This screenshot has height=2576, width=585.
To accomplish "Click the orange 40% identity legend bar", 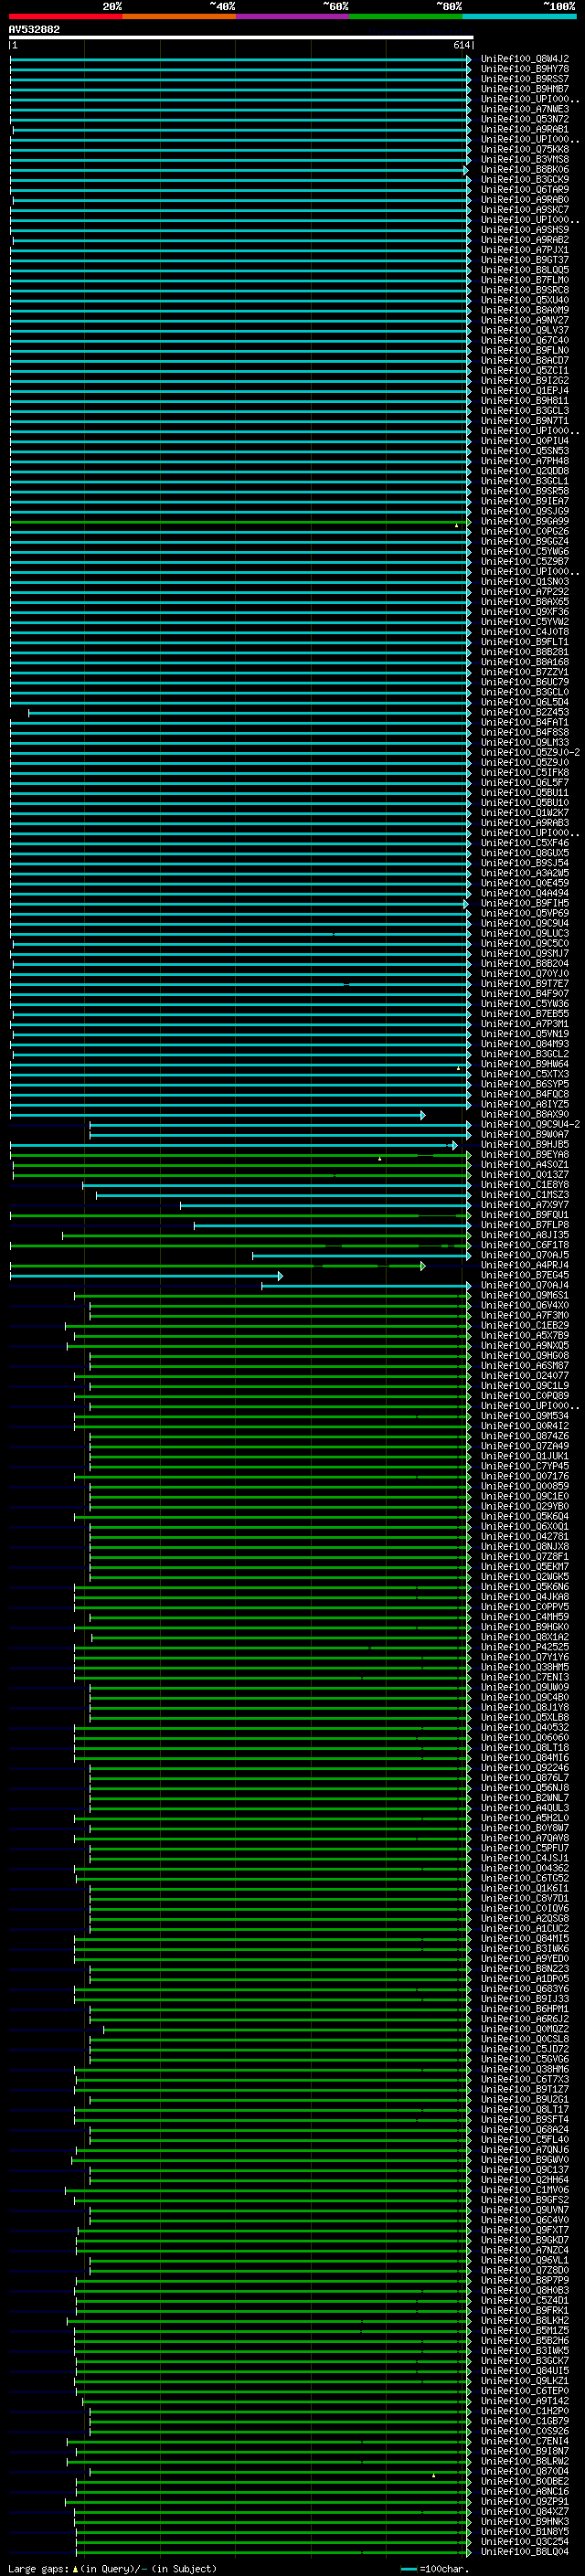I will click(x=179, y=16).
